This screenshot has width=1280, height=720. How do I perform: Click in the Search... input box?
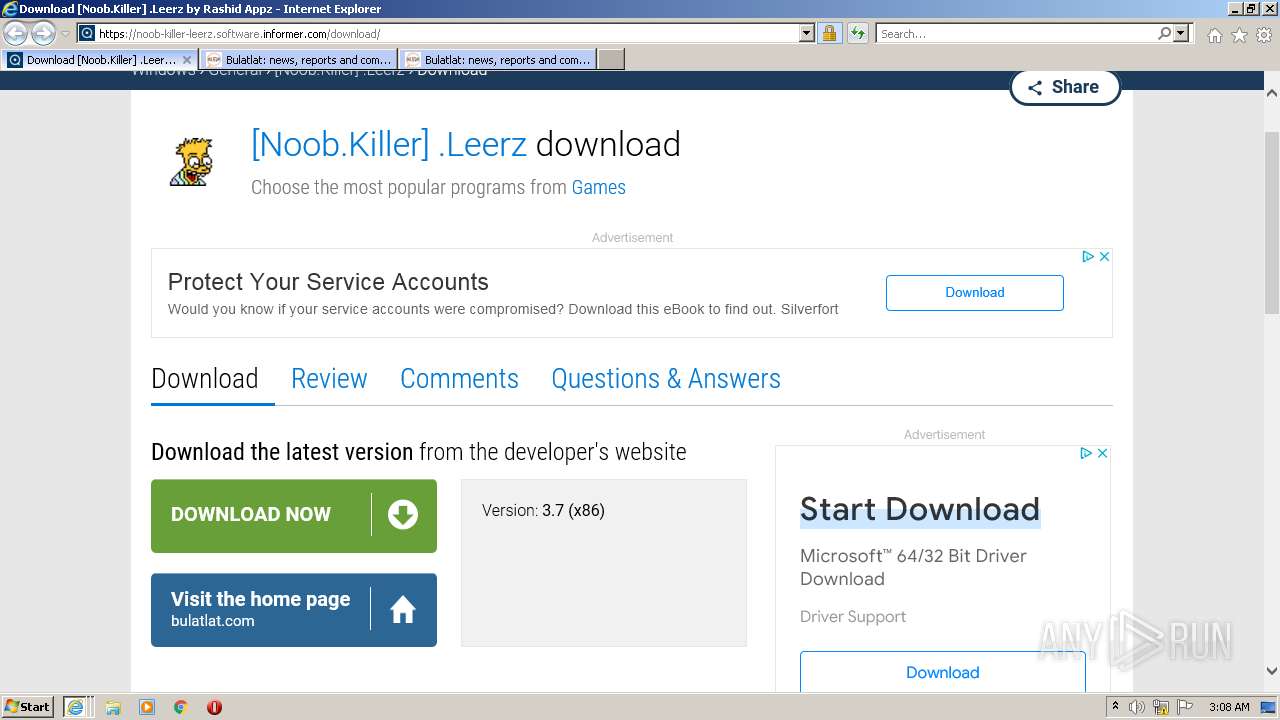pyautogui.click(x=1016, y=34)
